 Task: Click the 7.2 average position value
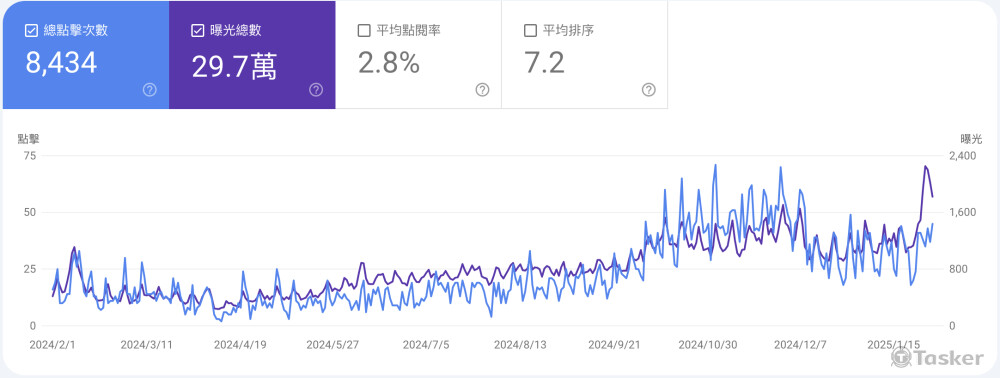point(544,63)
